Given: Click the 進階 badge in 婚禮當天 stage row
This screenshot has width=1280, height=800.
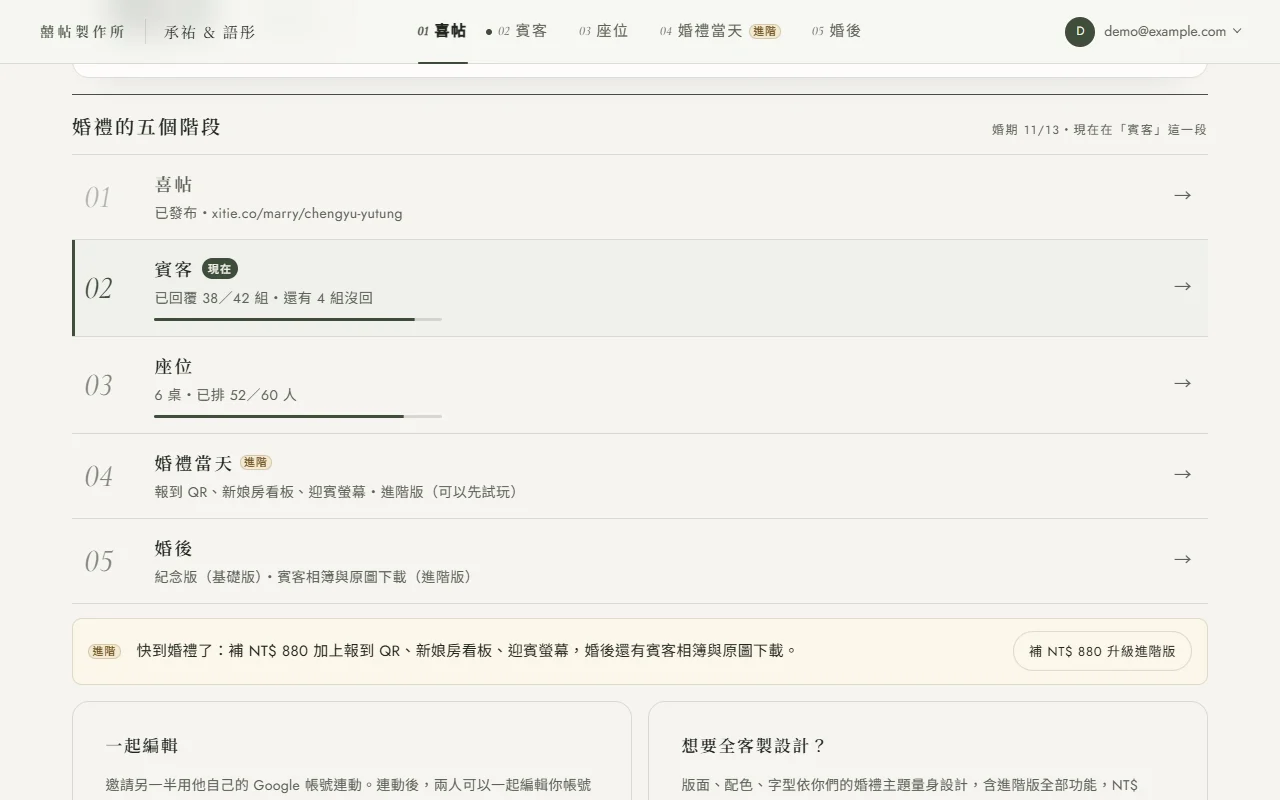Looking at the screenshot, I should tap(255, 462).
